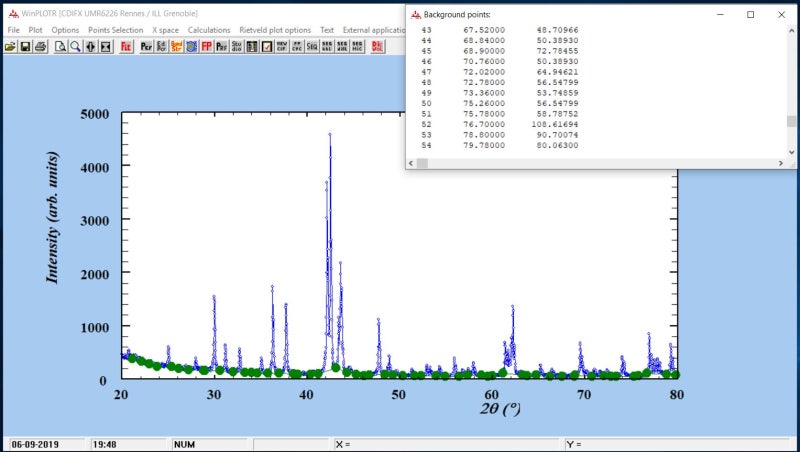800x452 pixels.
Task: Click the tallest diffraction peak near 42.5 degrees
Action: click(x=330, y=135)
